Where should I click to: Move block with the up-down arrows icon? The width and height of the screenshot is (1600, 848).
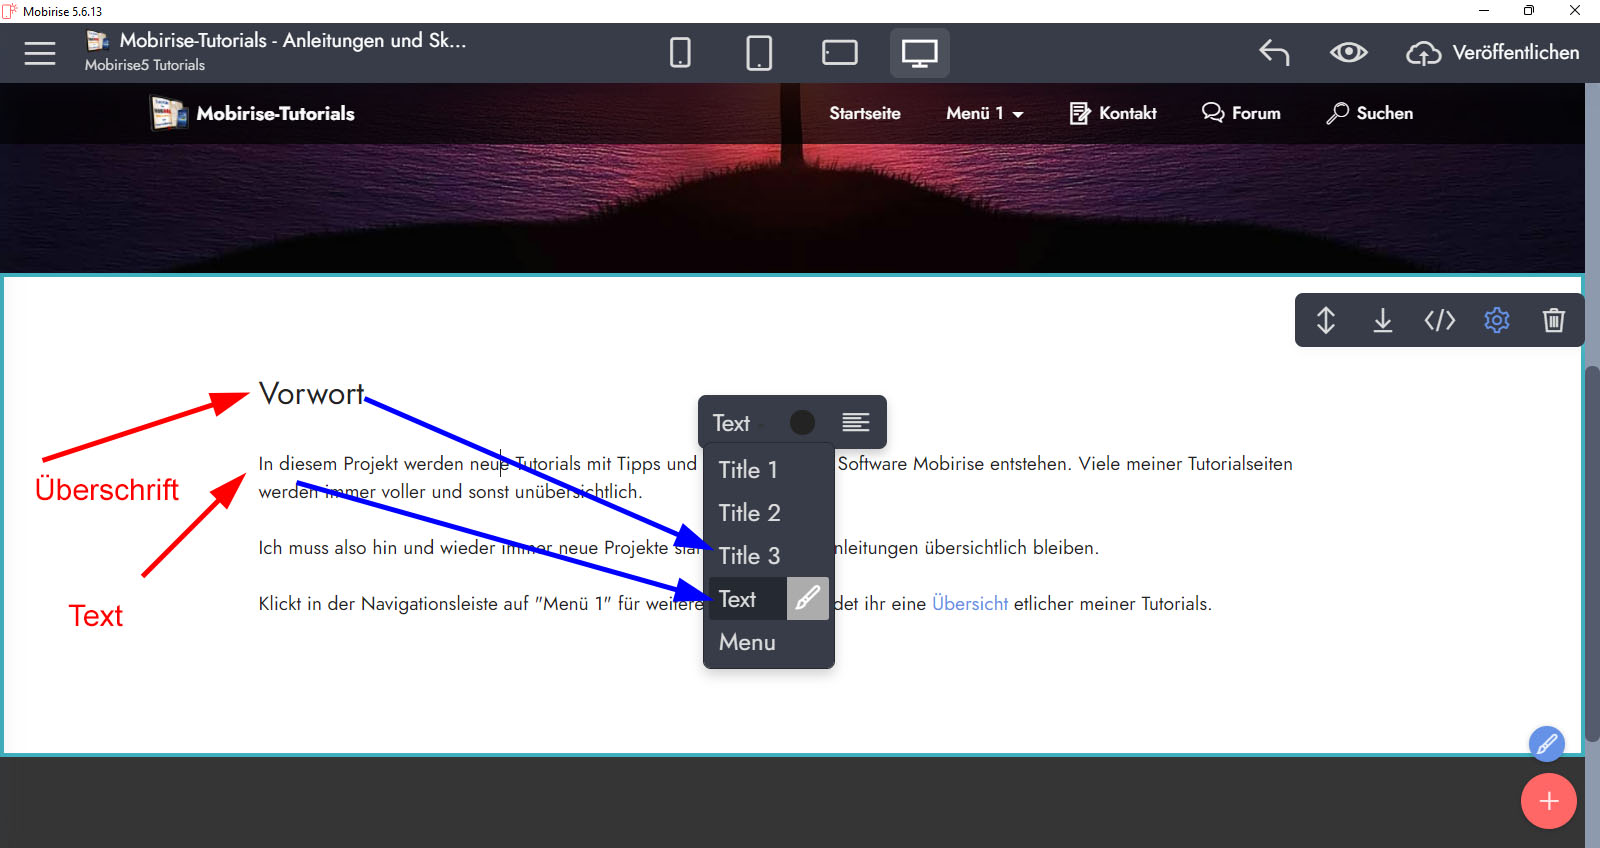1326,320
